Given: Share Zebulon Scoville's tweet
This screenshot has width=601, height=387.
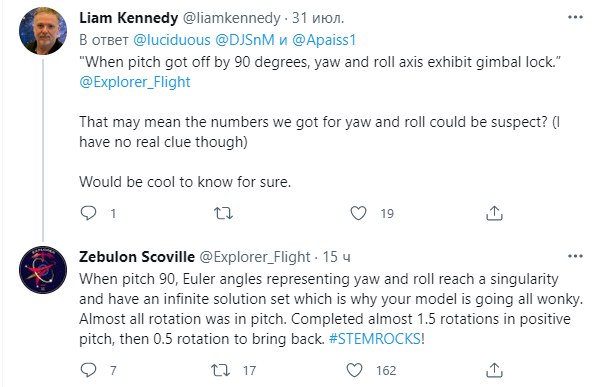Looking at the screenshot, I should [x=494, y=370].
